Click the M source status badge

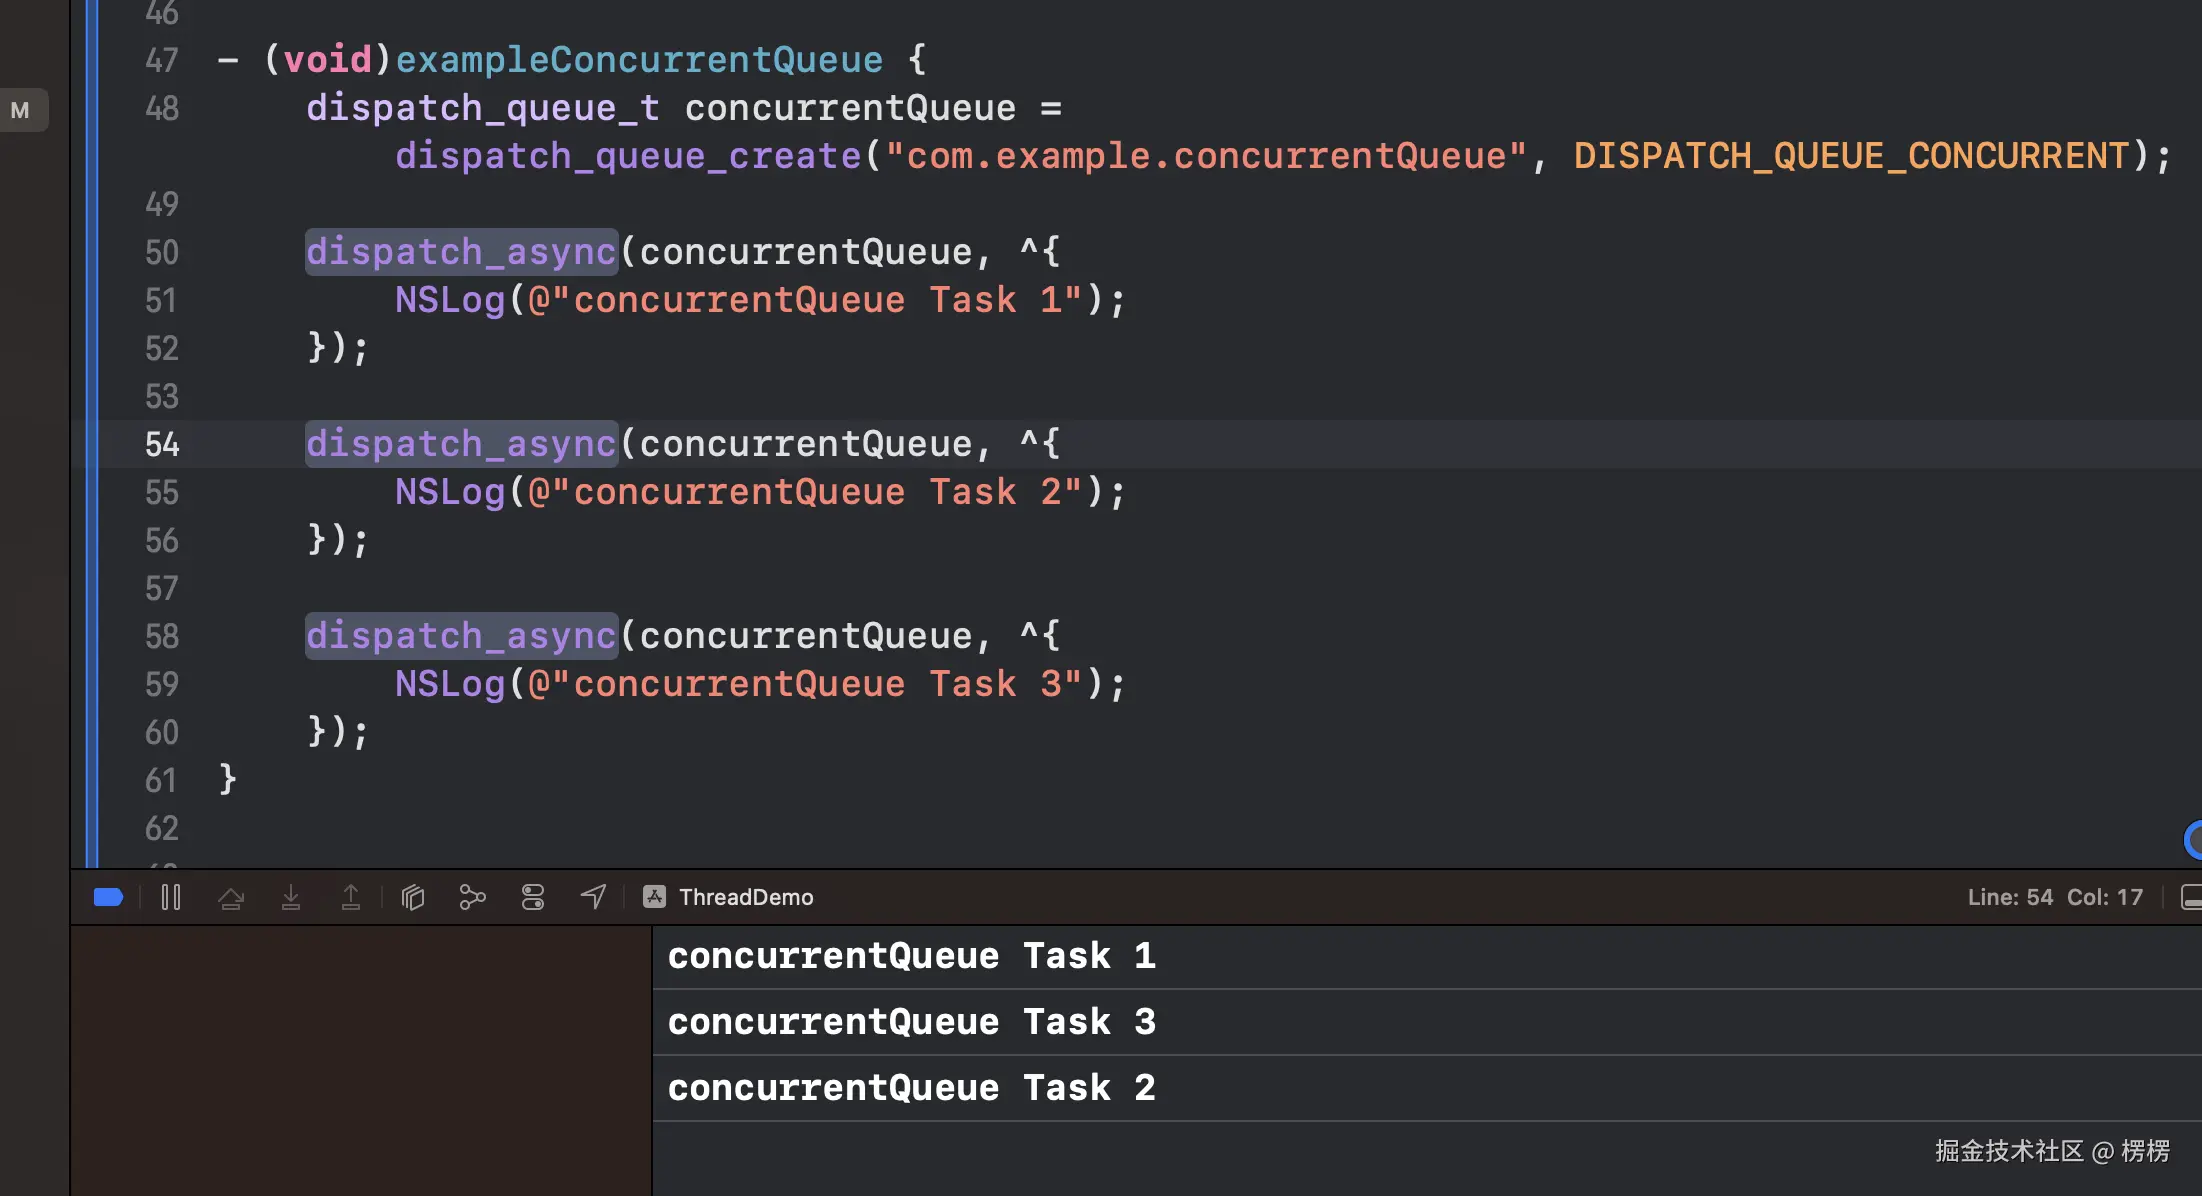20,110
